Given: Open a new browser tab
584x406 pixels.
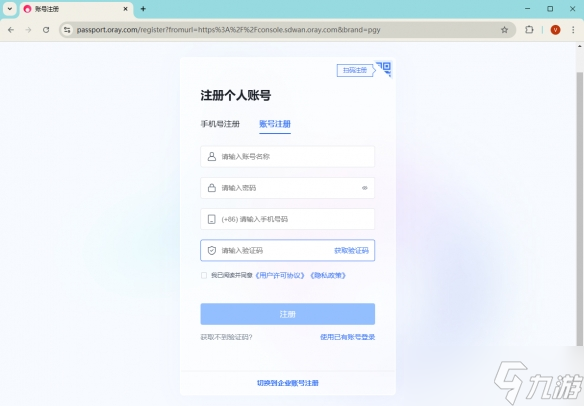Looking at the screenshot, I should click(x=143, y=9).
